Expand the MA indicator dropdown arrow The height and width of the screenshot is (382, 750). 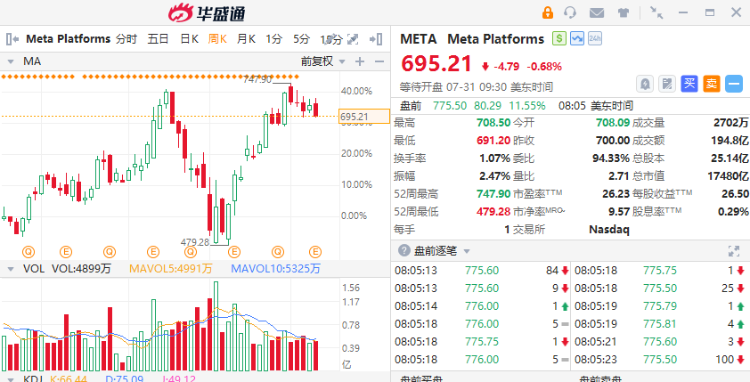(x=10, y=62)
